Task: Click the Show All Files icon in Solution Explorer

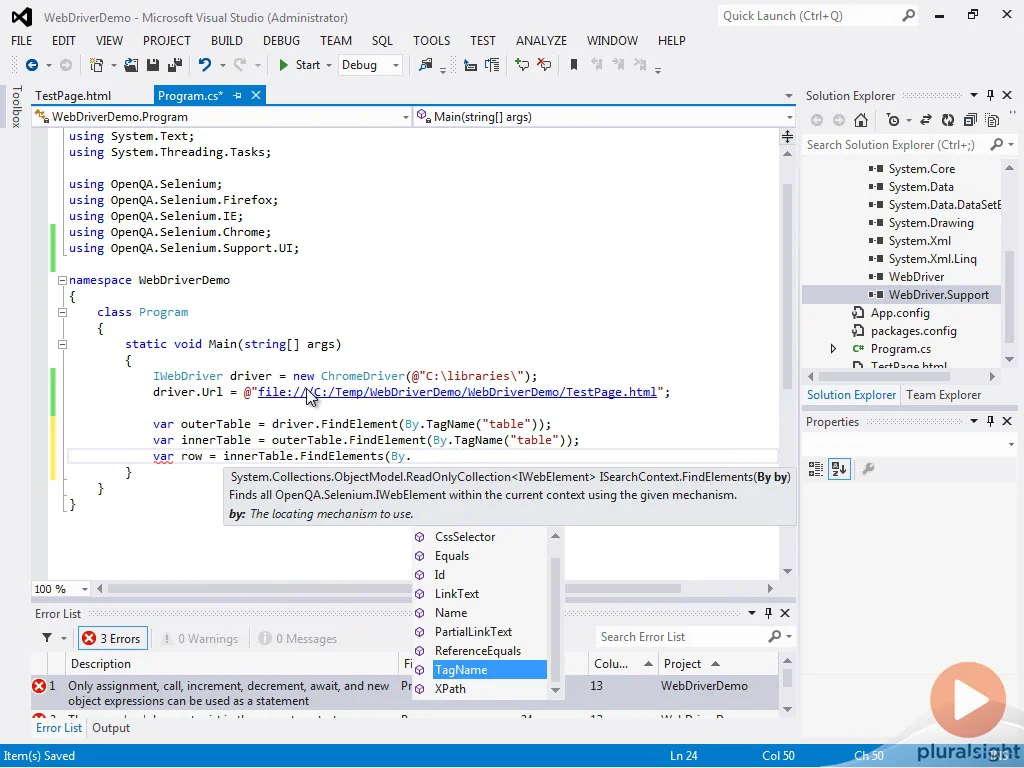Action: pos(993,120)
